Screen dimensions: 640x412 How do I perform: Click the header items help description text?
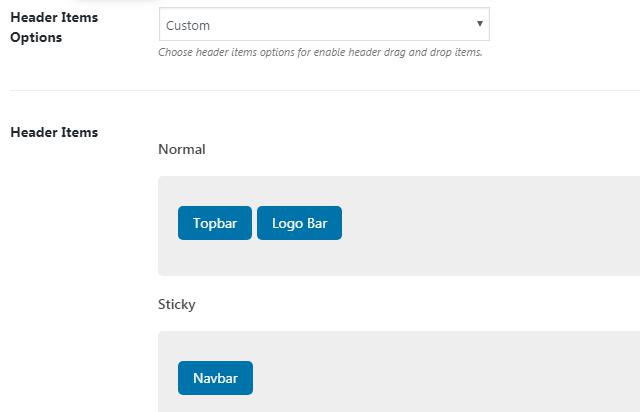(x=320, y=52)
